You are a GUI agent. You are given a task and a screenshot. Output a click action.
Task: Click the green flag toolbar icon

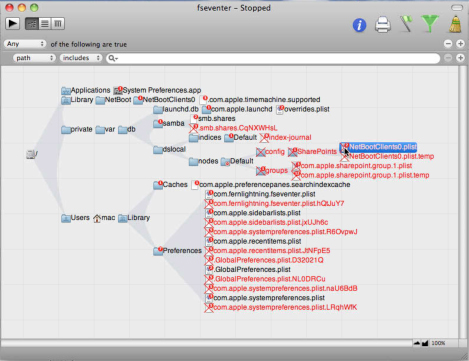point(406,24)
